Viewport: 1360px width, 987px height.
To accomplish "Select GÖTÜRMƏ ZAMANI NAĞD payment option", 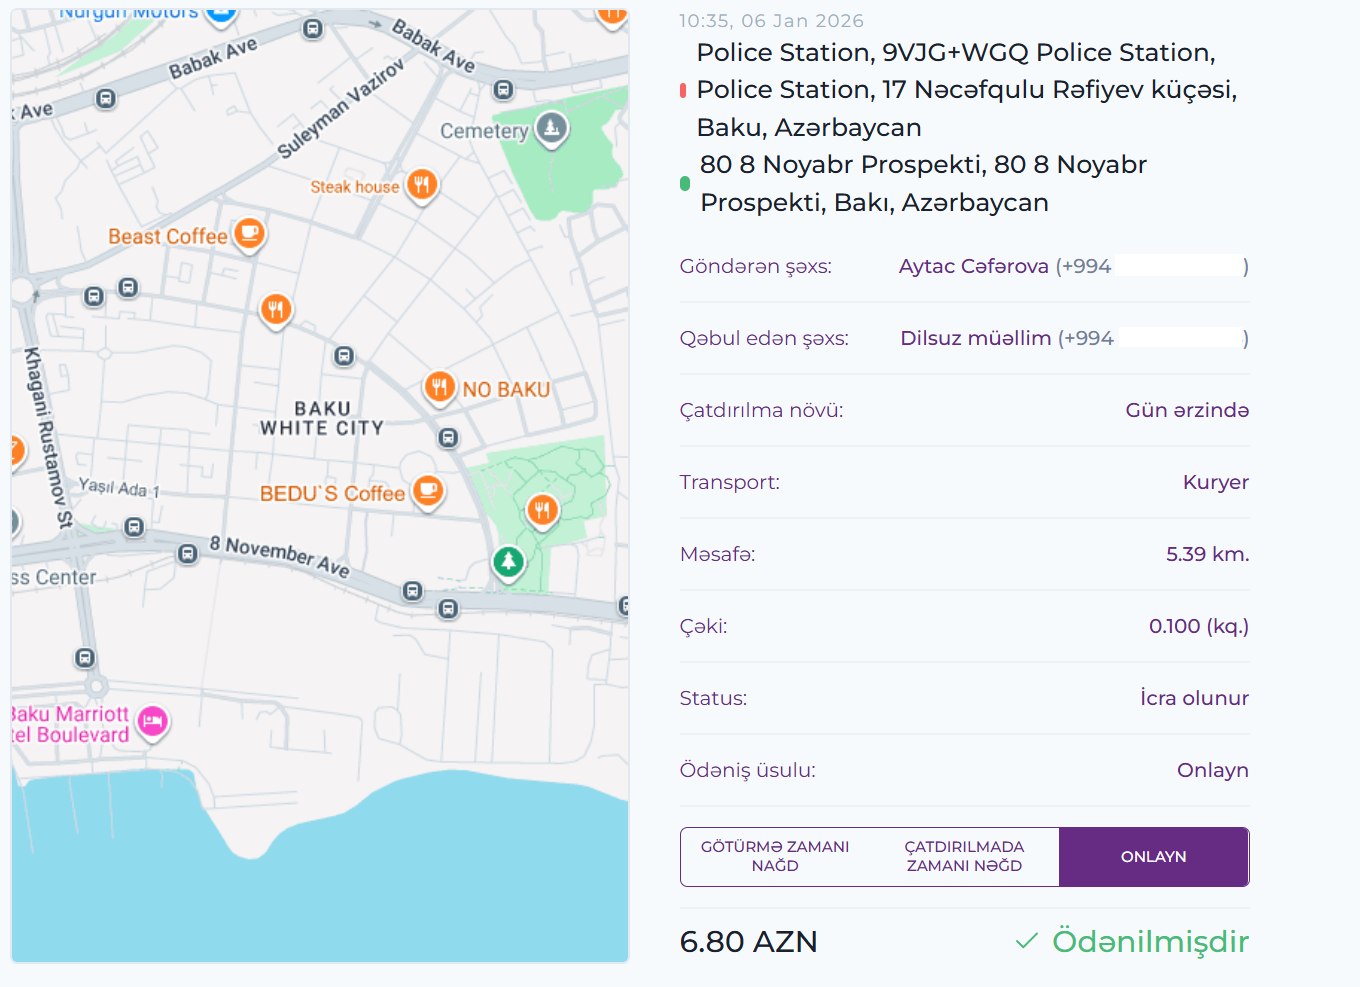I will (775, 857).
